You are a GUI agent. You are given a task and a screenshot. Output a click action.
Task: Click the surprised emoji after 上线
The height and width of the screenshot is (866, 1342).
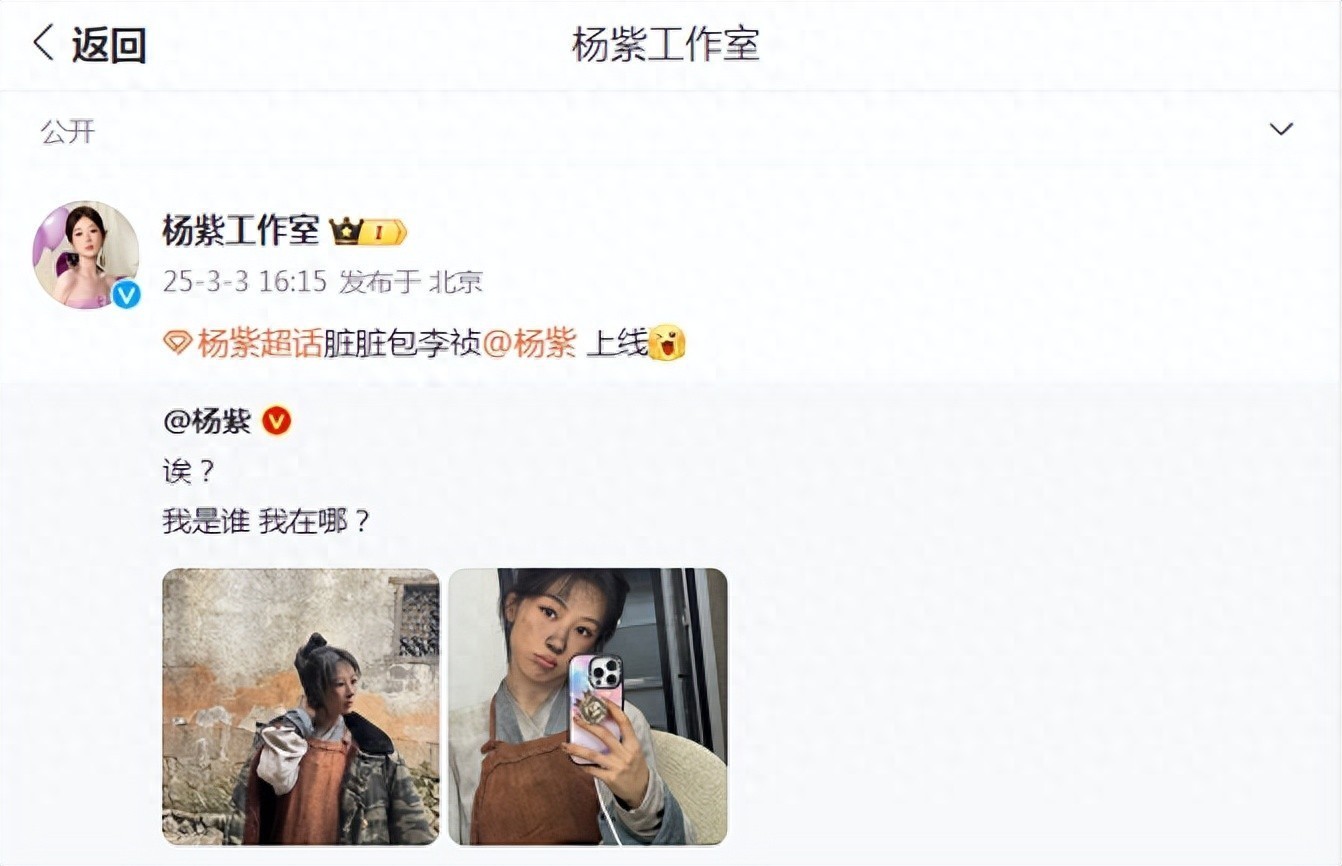point(666,344)
